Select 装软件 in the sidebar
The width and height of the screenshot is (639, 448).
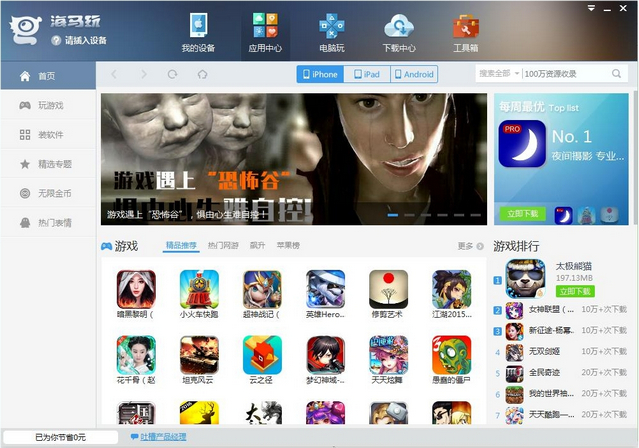48,135
